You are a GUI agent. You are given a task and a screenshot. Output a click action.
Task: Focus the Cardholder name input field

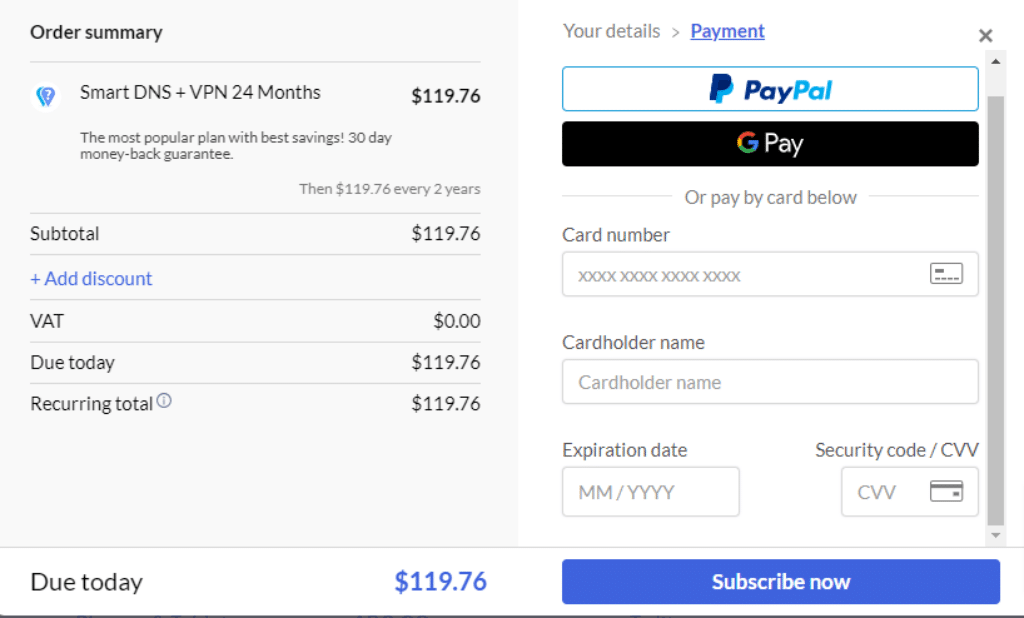pos(771,382)
